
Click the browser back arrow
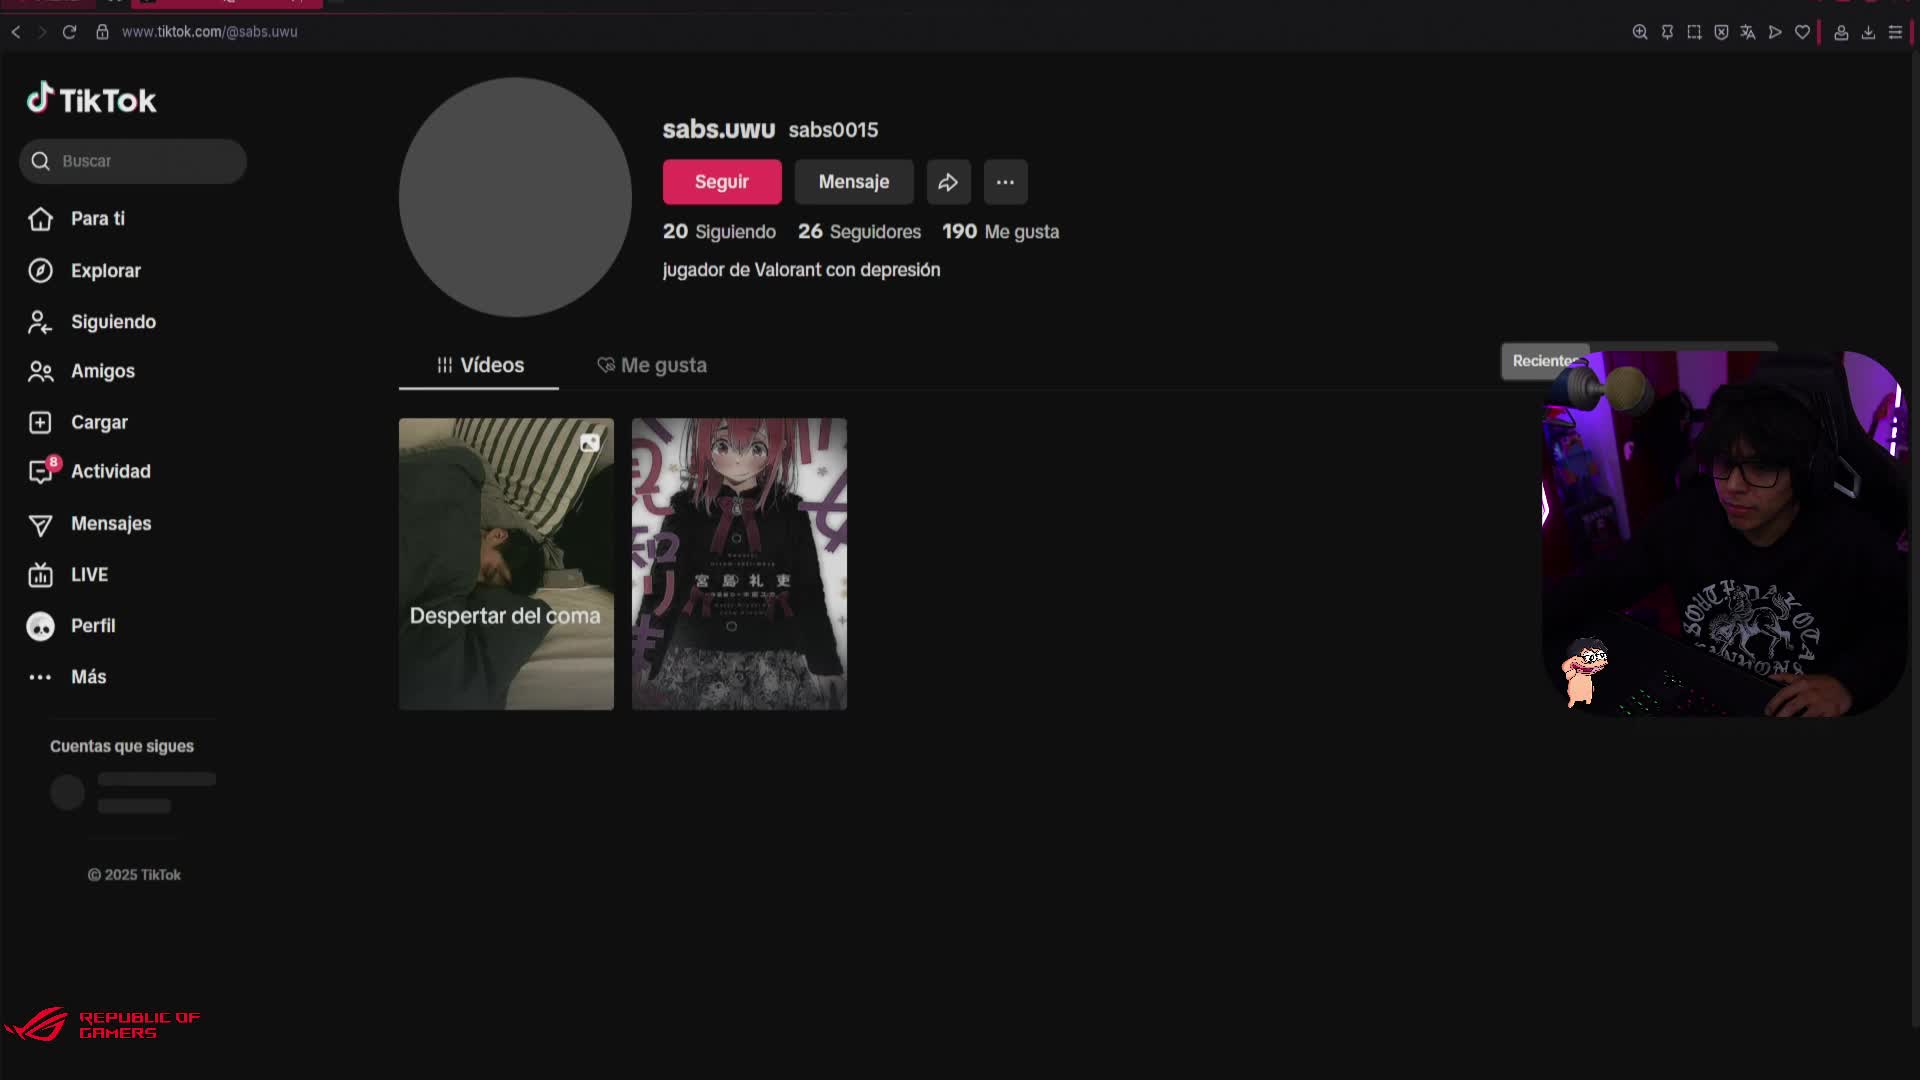pyautogui.click(x=16, y=32)
